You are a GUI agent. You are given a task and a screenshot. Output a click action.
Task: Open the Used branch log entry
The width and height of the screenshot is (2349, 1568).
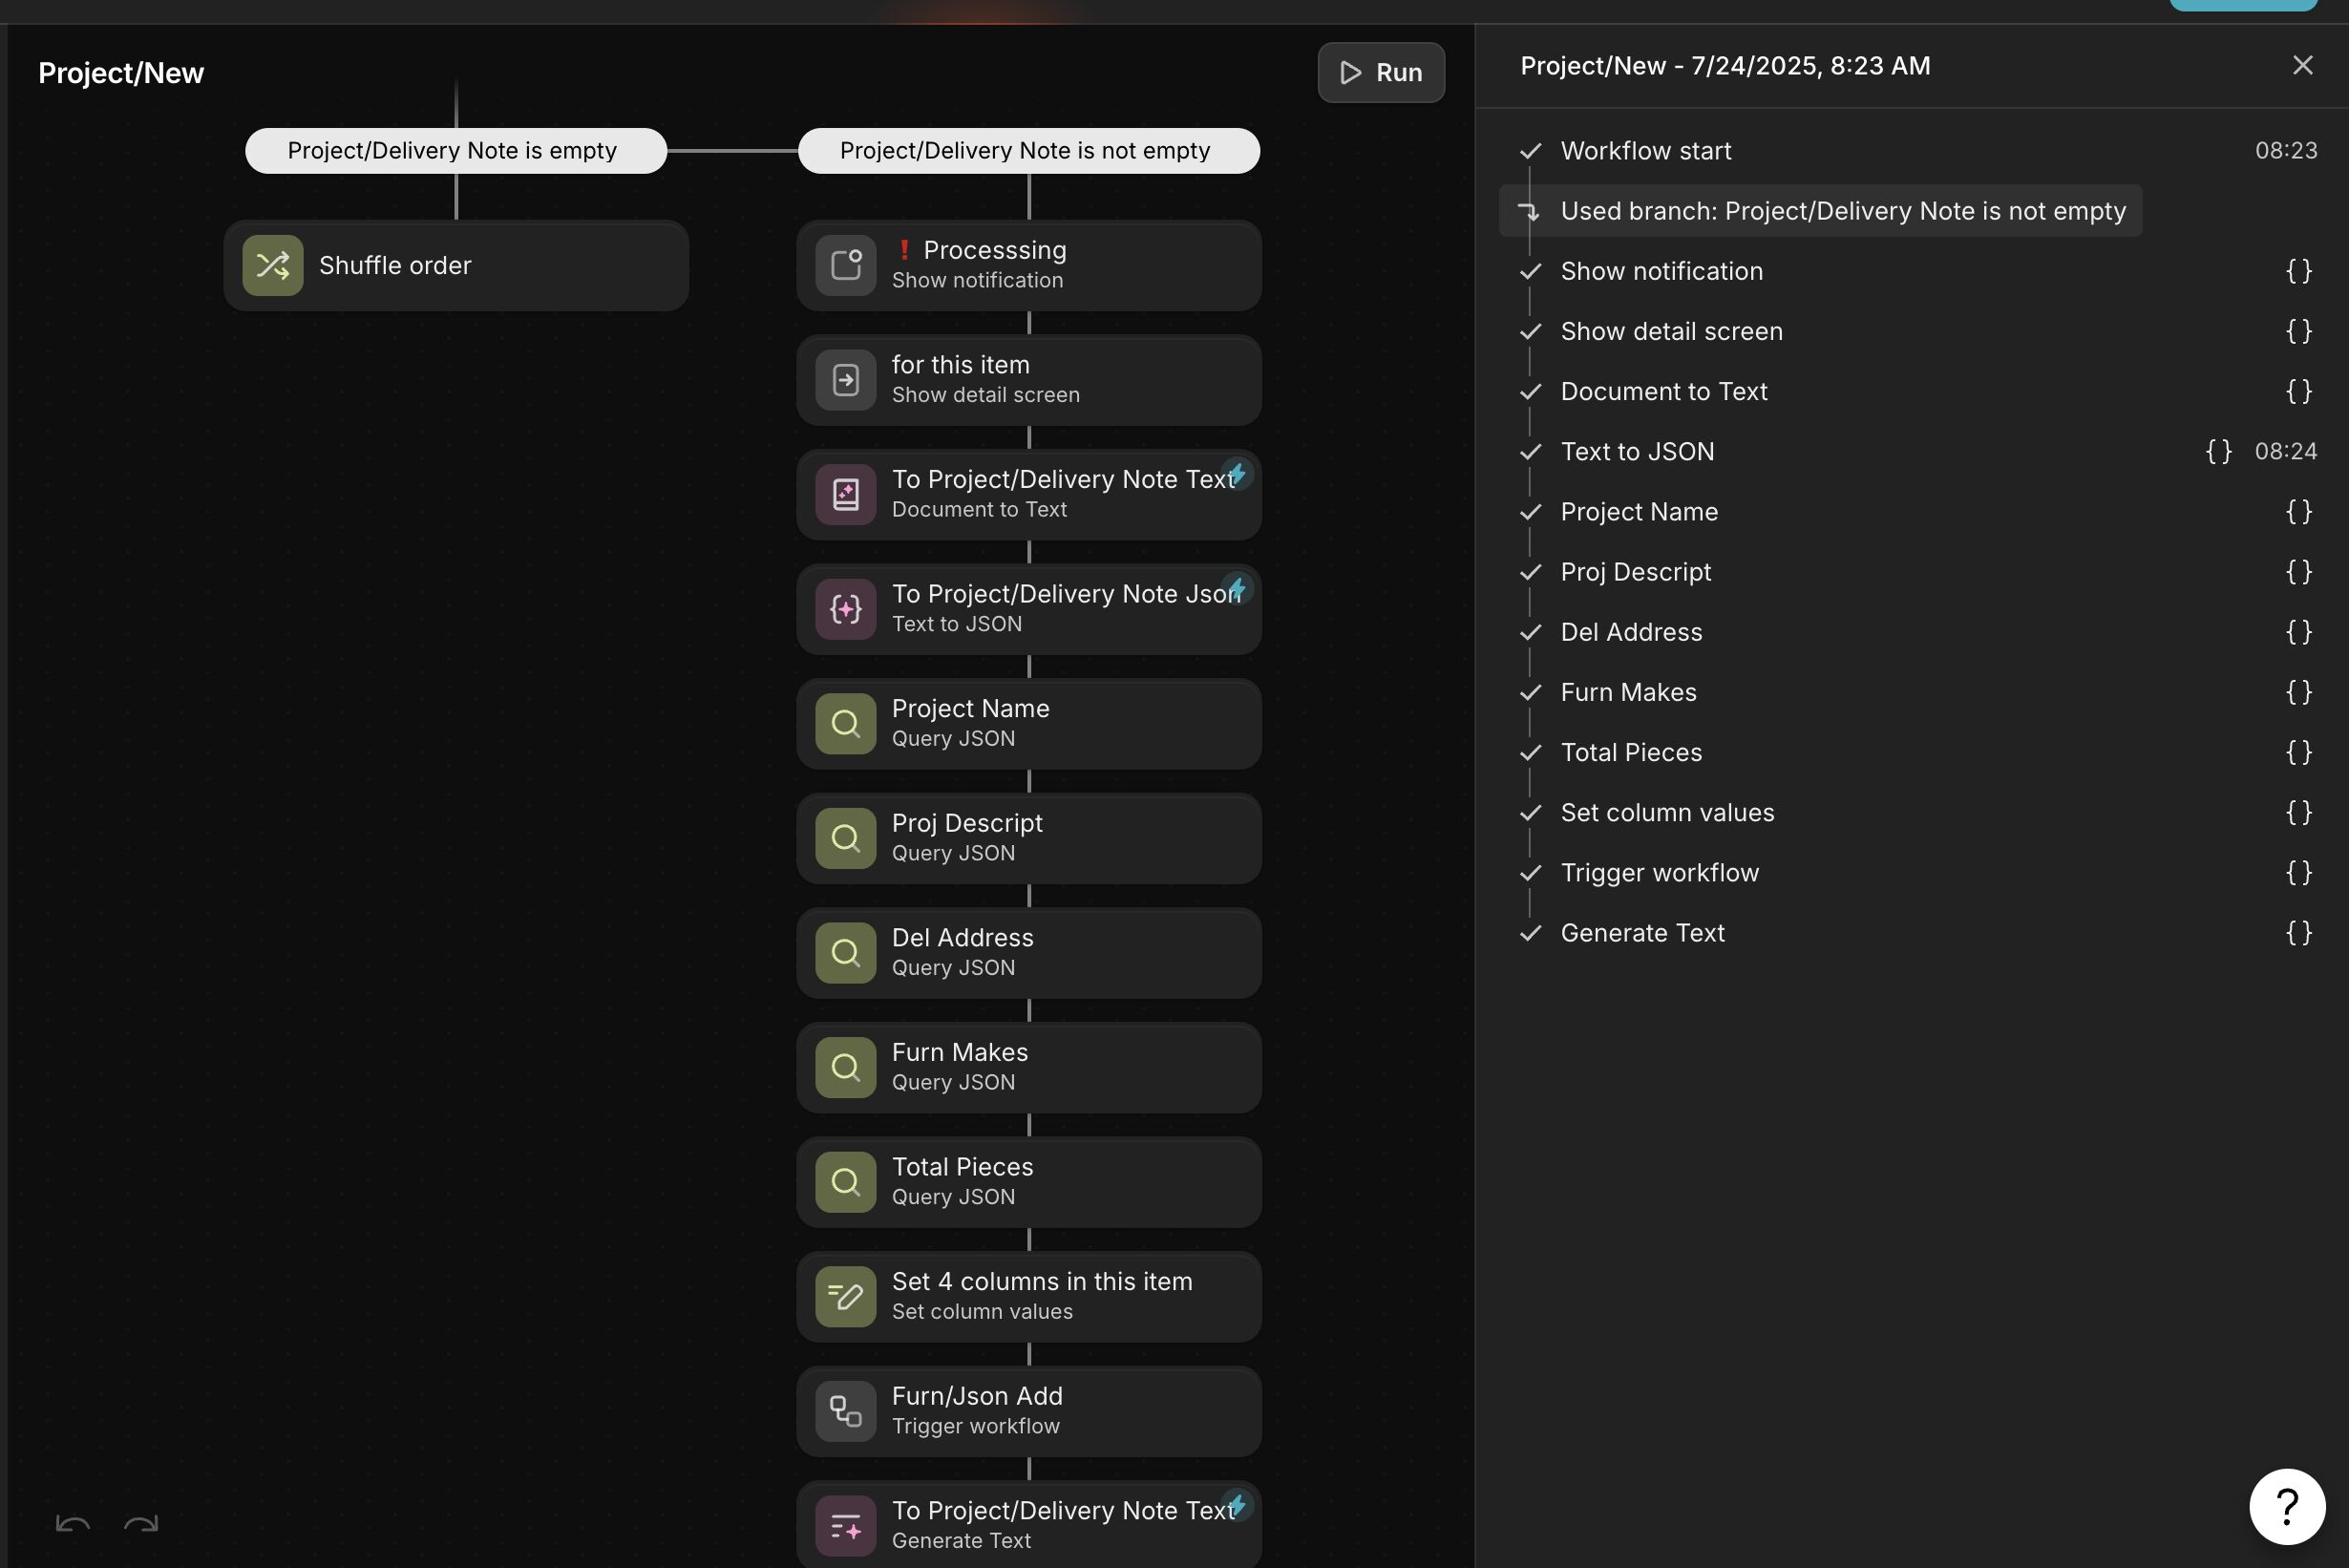1819,211
